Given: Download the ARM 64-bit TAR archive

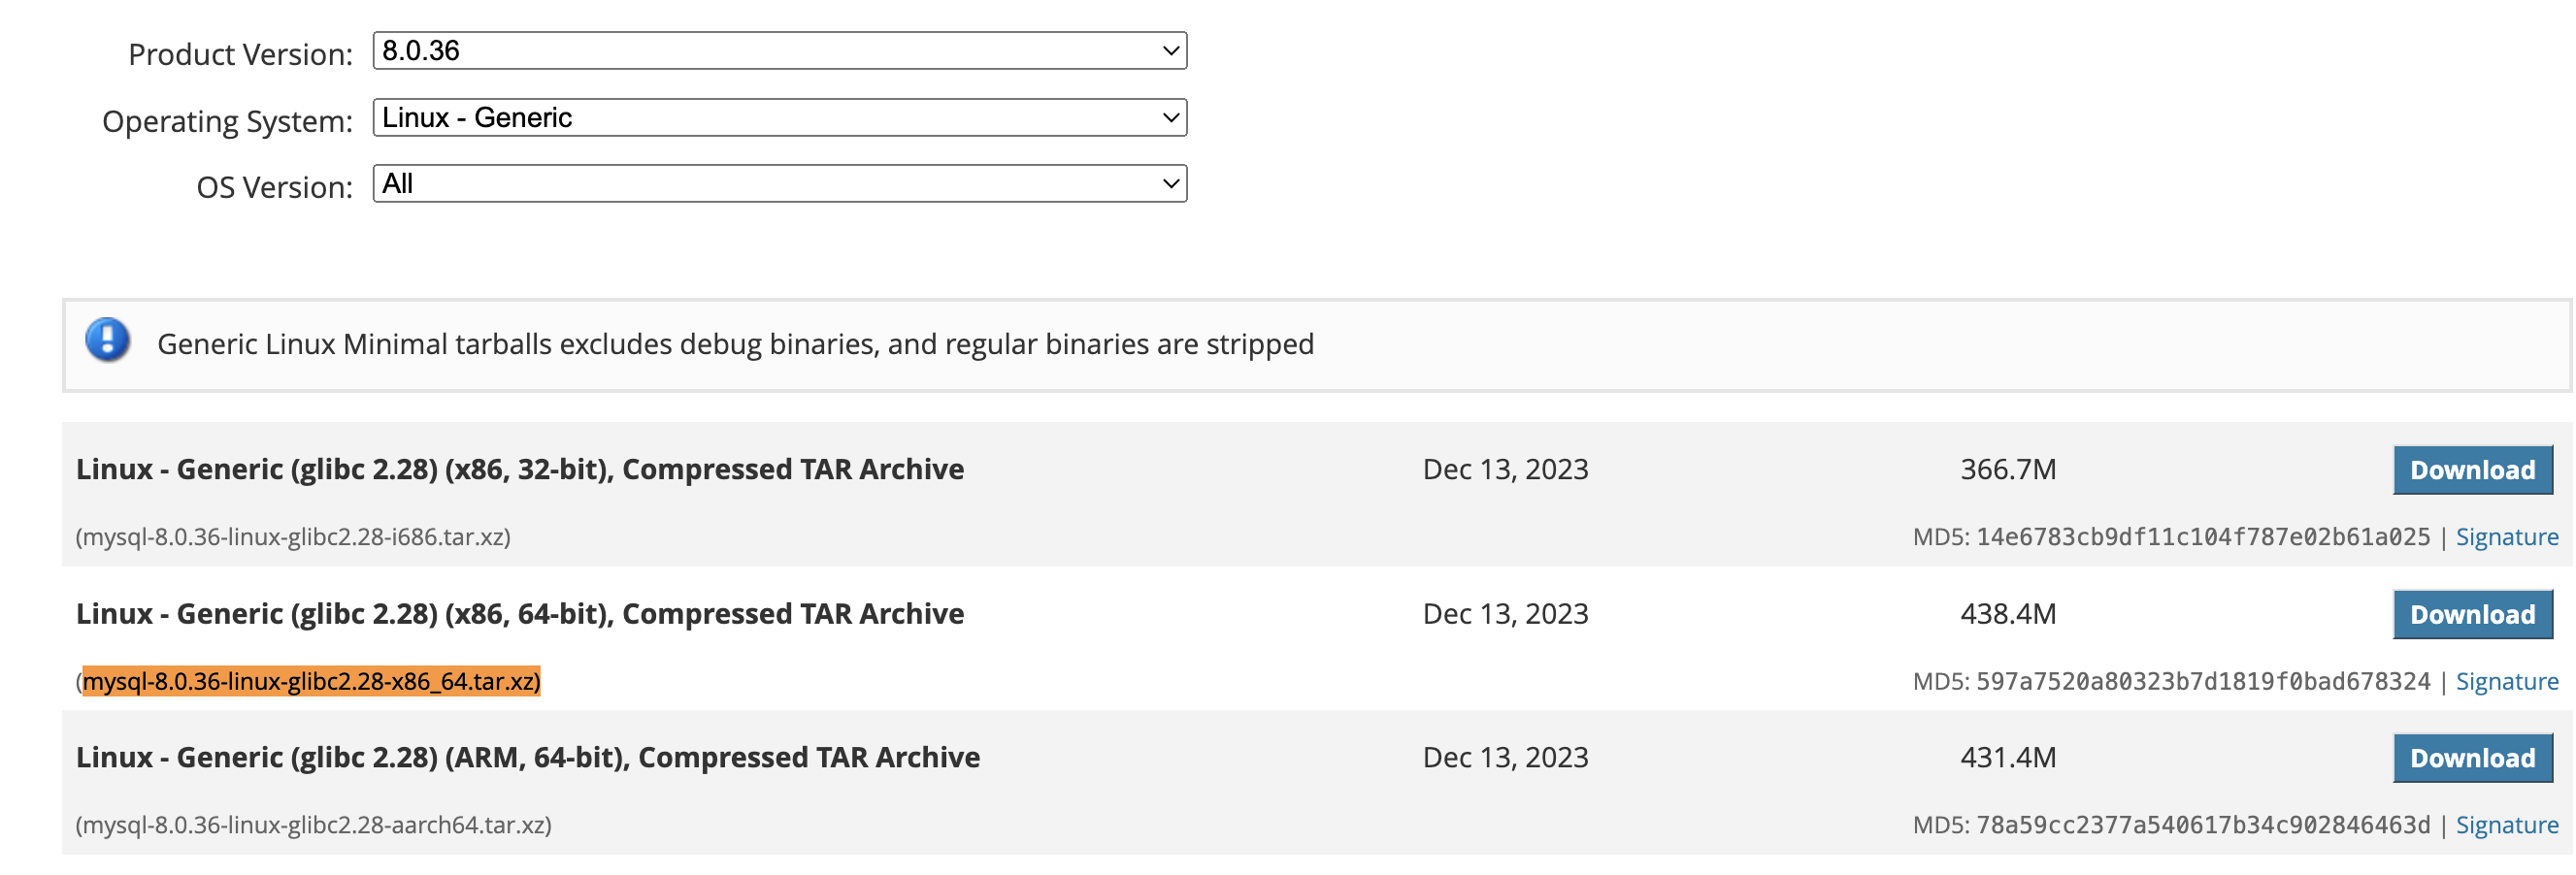Looking at the screenshot, I should pyautogui.click(x=2472, y=758).
